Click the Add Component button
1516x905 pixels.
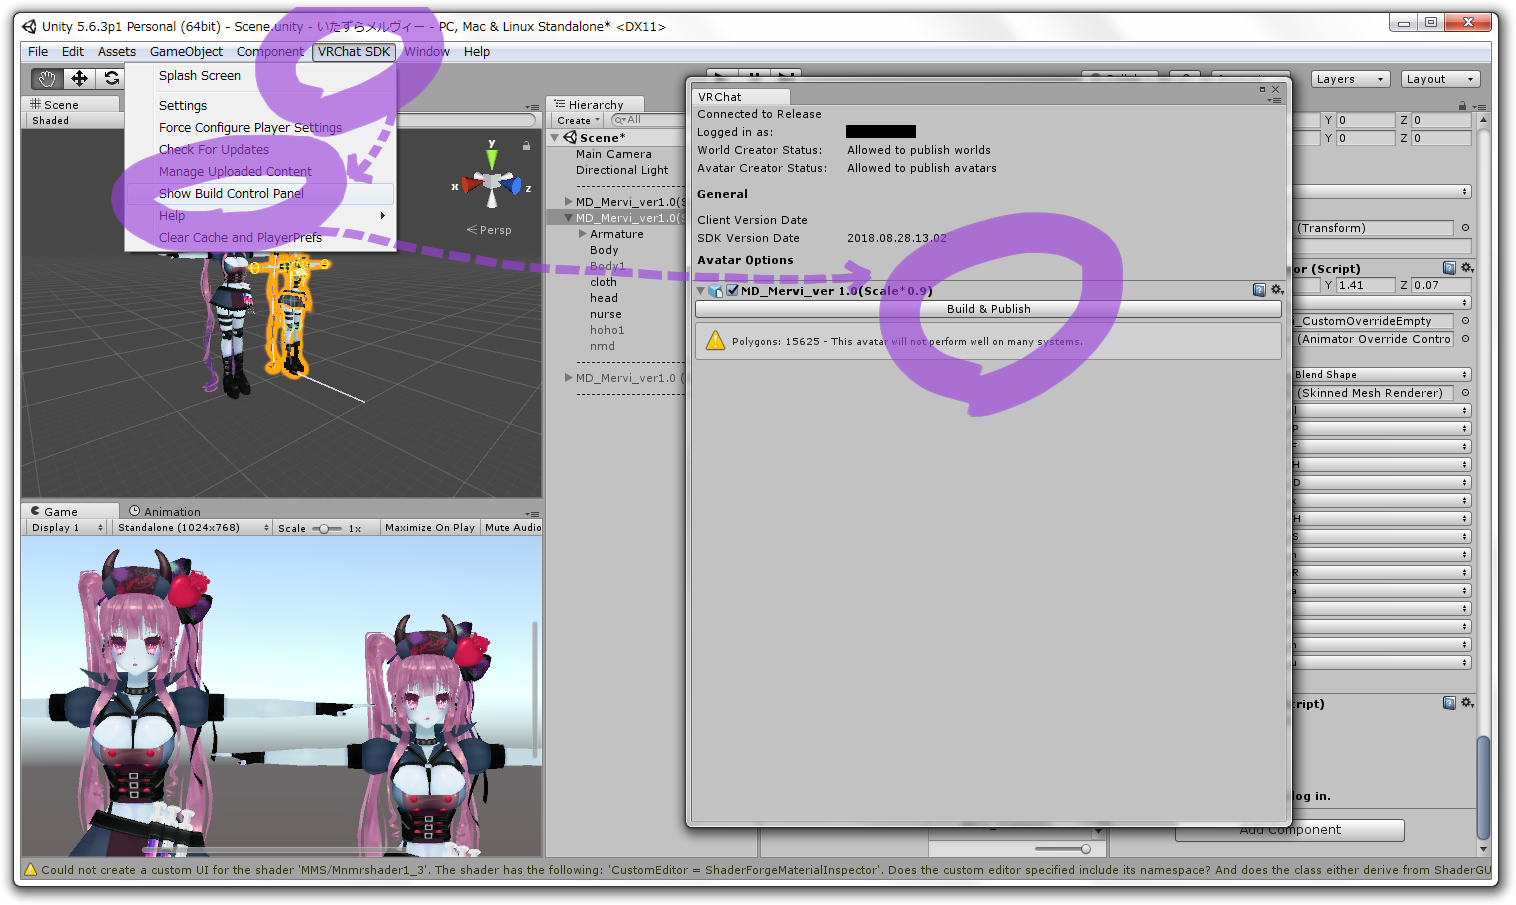coord(1290,830)
